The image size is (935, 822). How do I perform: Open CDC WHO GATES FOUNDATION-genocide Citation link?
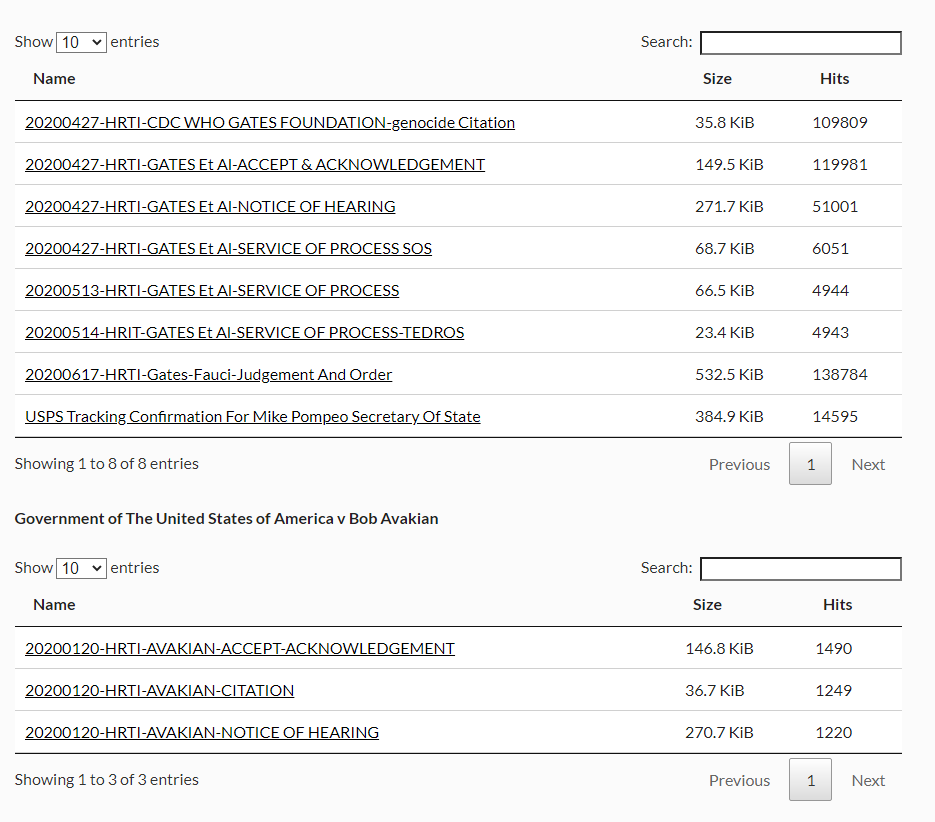point(270,122)
